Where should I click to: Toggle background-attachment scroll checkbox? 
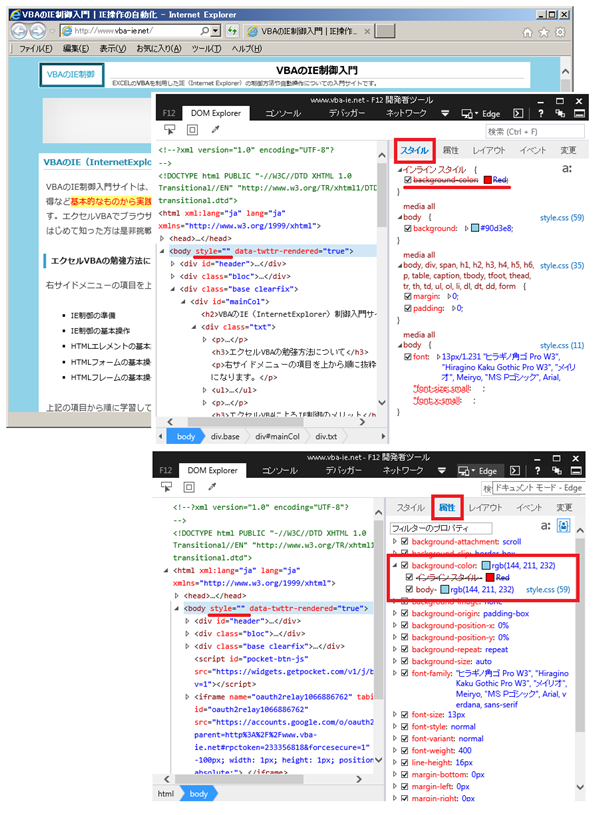(405, 542)
